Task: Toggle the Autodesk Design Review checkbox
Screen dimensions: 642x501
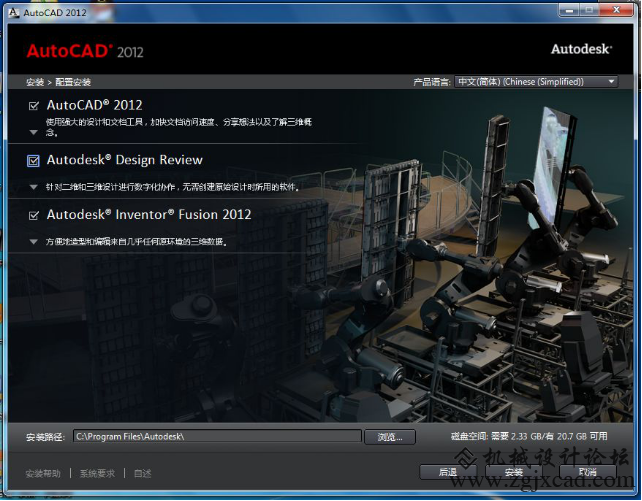Action: coord(33,161)
